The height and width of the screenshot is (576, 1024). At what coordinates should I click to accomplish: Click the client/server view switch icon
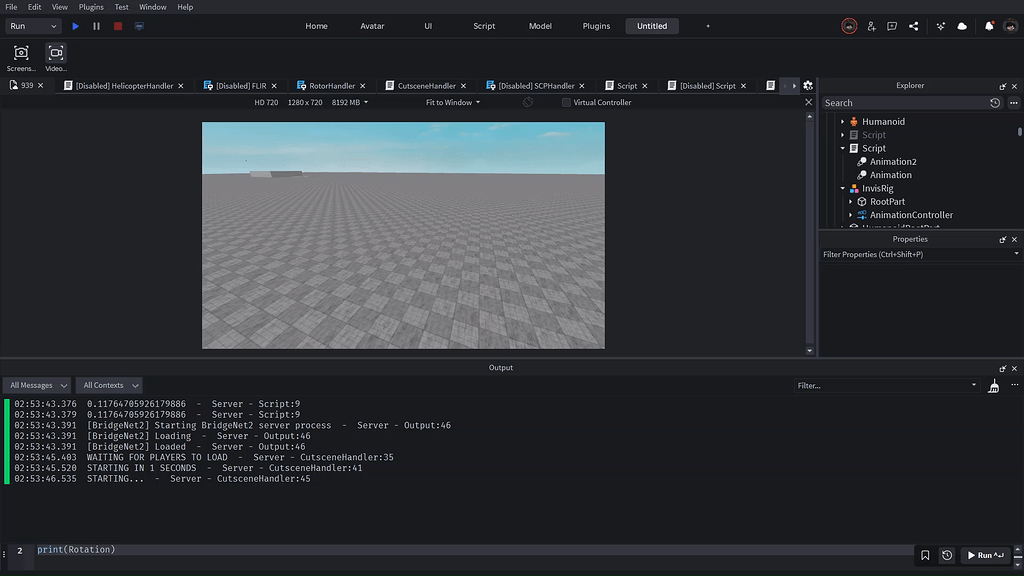139,26
